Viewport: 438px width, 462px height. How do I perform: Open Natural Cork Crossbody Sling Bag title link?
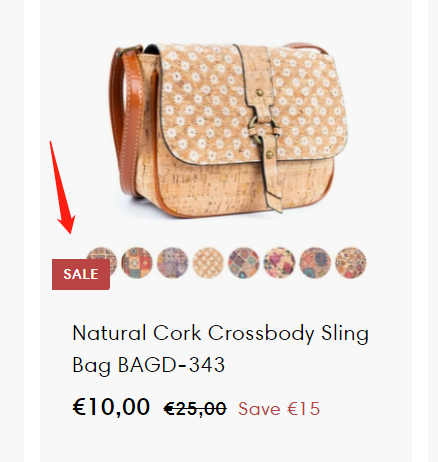coord(221,349)
